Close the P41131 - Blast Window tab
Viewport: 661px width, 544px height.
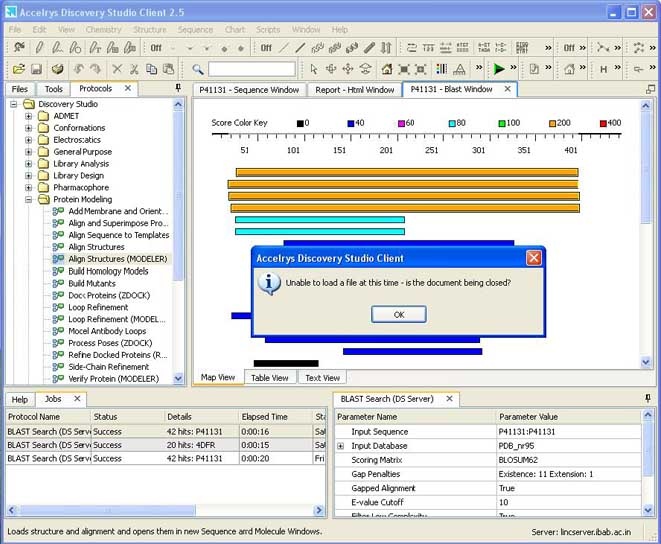tap(508, 89)
